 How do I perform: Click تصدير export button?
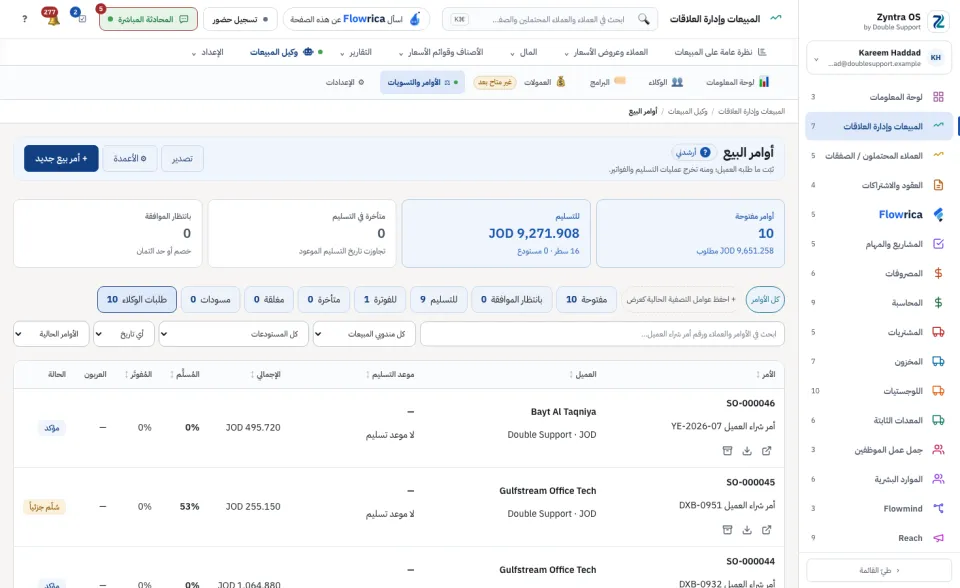(x=182, y=159)
